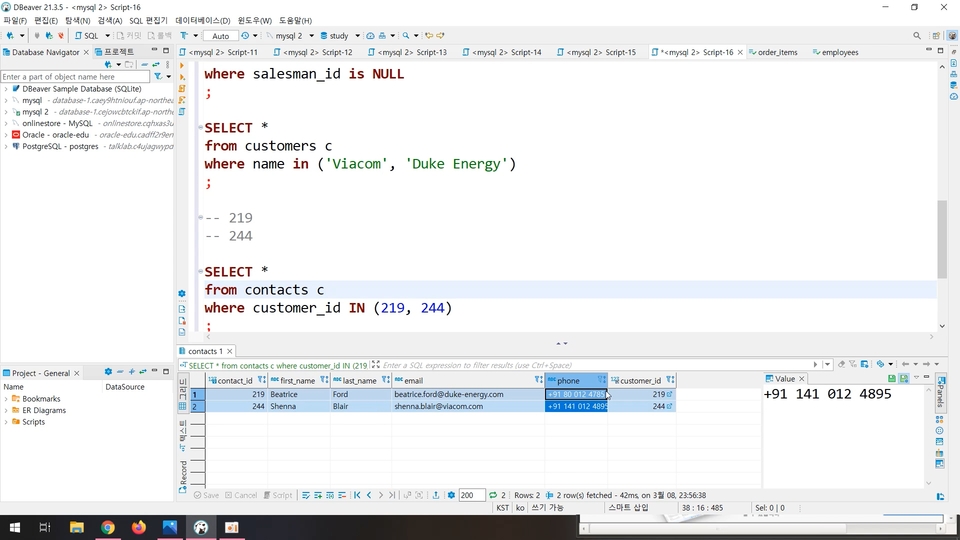The width and height of the screenshot is (960, 540).
Task: Open the 파일(F) menu
Action: tap(15, 20)
